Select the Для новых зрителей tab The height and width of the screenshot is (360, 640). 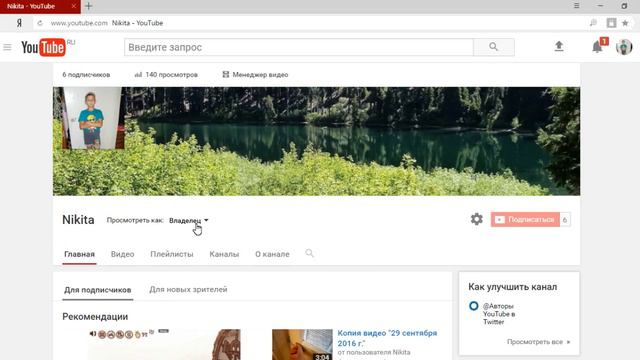pyautogui.click(x=188, y=289)
